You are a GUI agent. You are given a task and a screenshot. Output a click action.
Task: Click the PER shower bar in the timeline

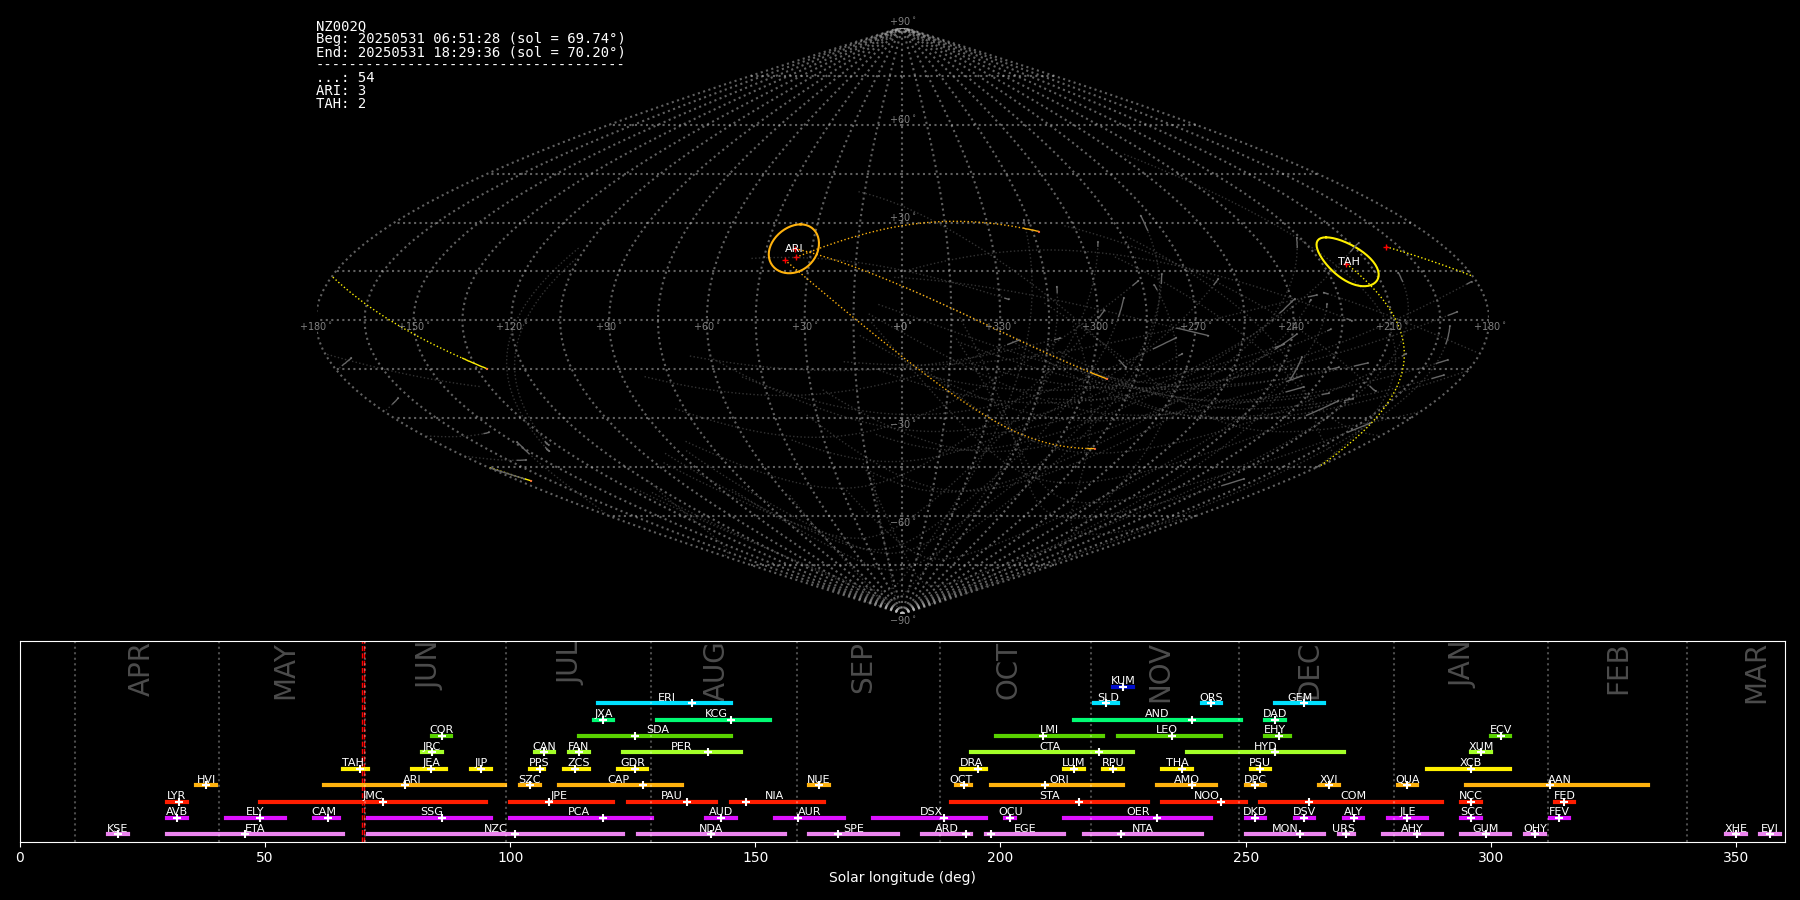point(682,752)
